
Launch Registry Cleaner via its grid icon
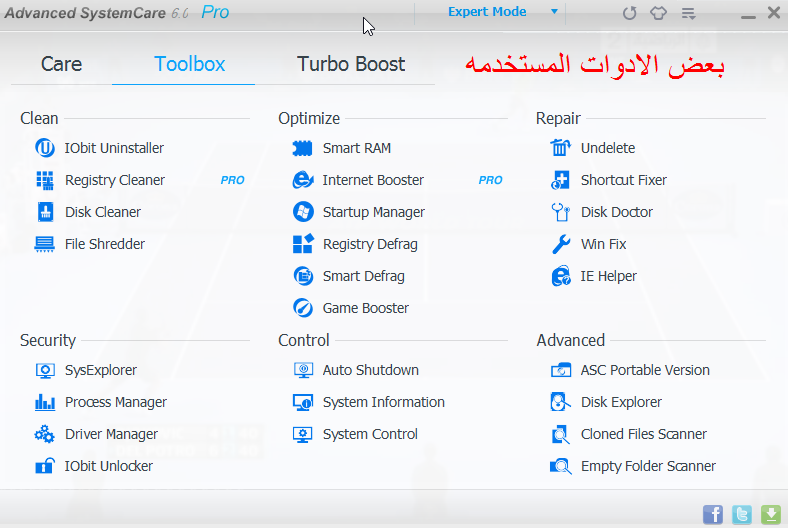(45, 180)
